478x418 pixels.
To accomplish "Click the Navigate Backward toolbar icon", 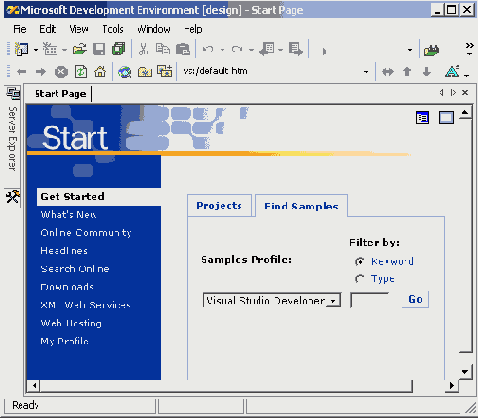I will pos(267,49).
